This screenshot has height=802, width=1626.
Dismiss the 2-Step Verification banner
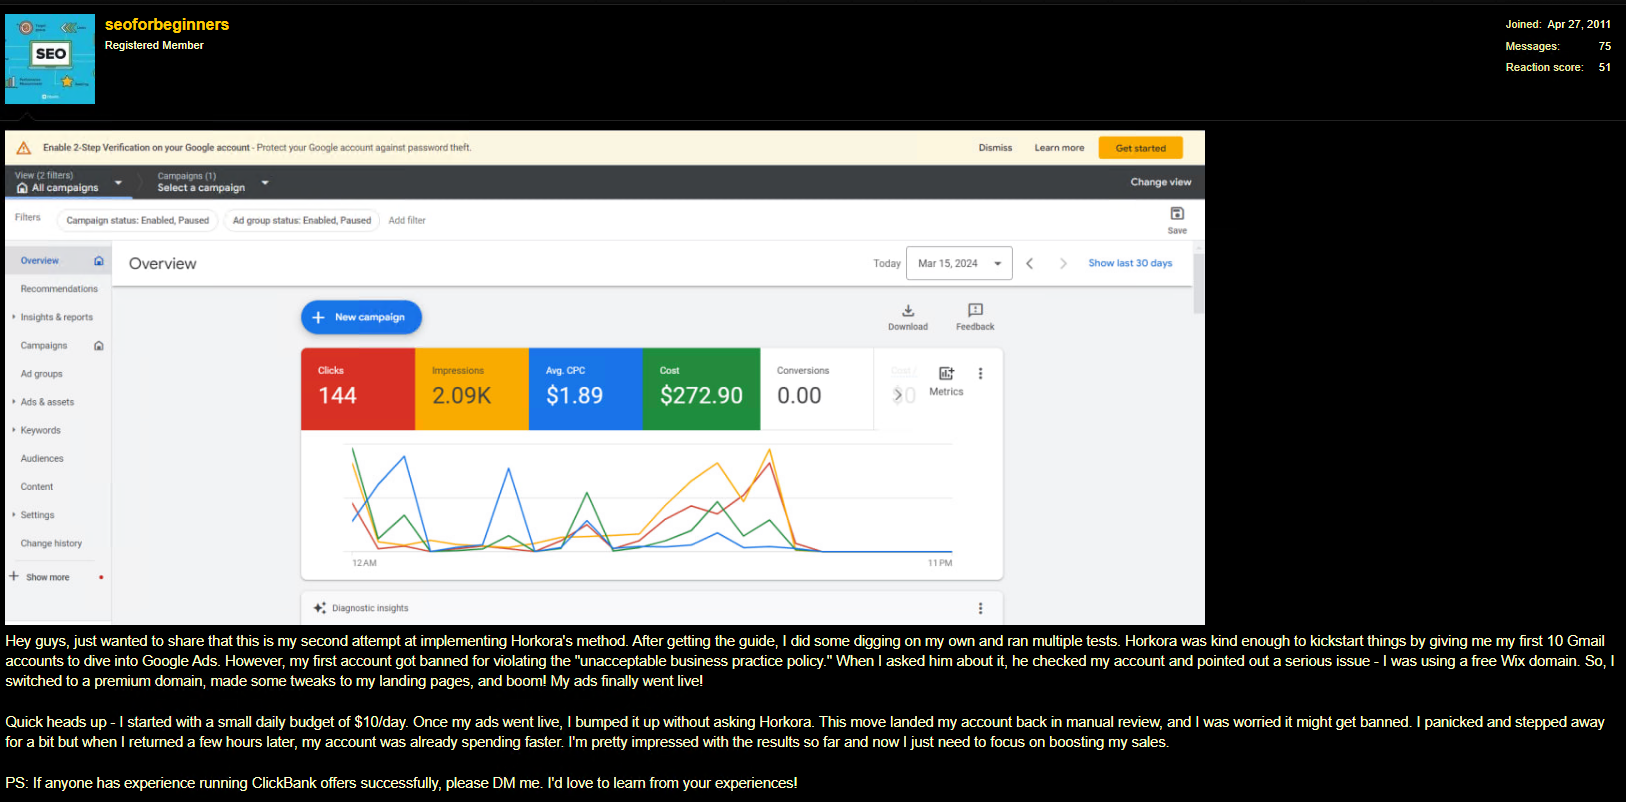[995, 148]
